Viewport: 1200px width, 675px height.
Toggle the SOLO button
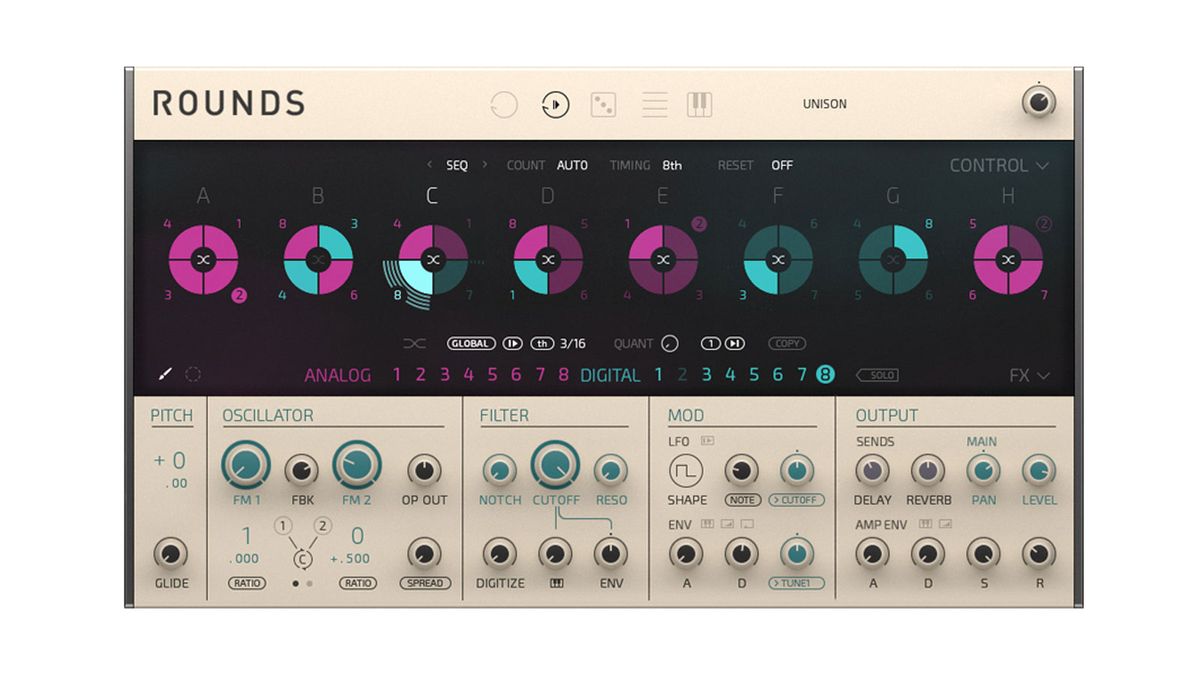[x=877, y=375]
